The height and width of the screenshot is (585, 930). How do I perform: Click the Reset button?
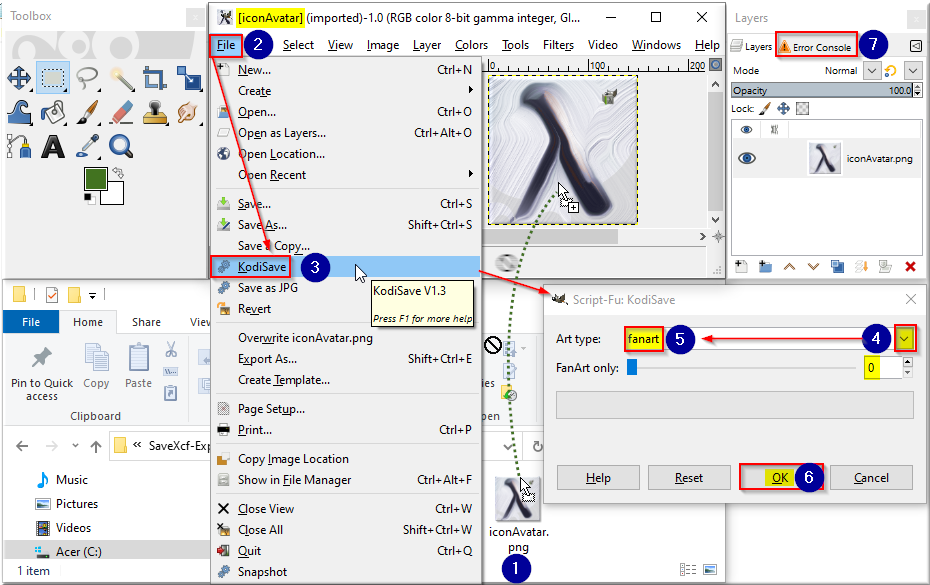(x=689, y=478)
